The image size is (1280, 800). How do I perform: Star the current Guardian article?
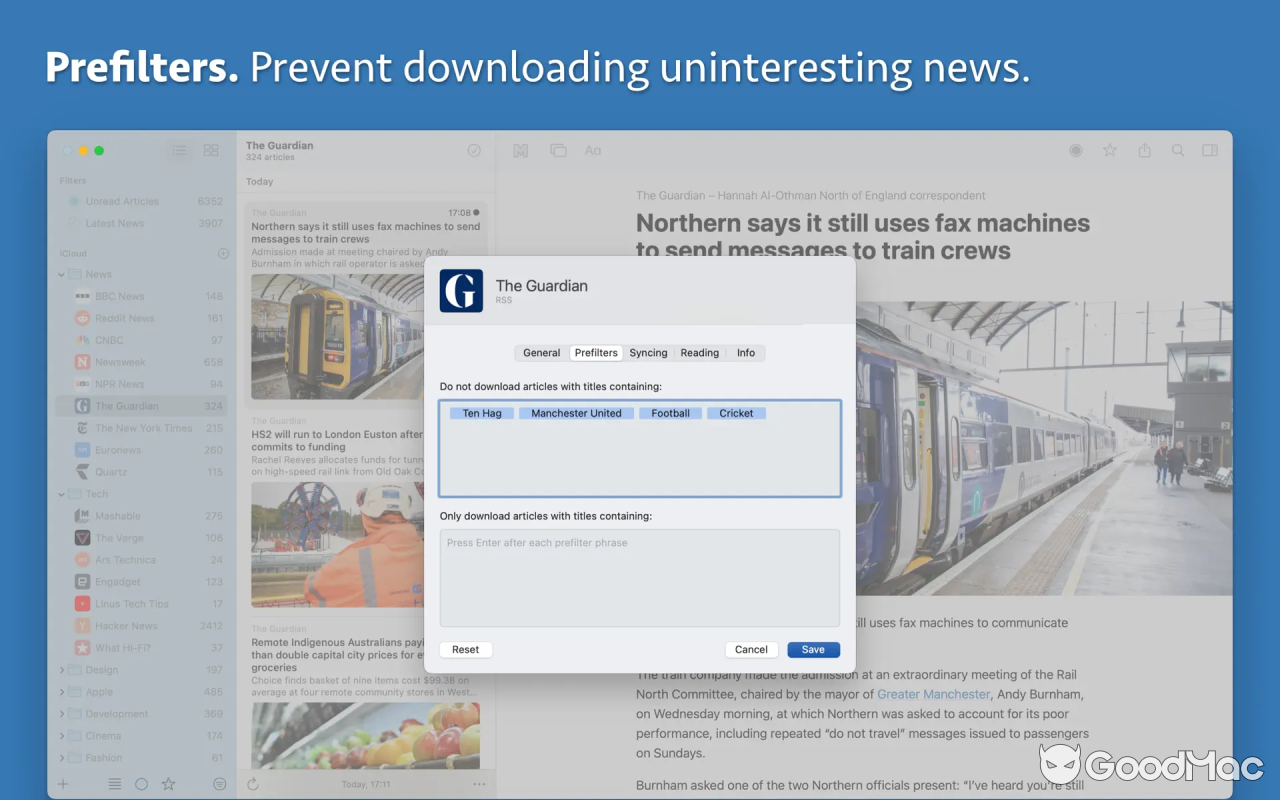1110,150
